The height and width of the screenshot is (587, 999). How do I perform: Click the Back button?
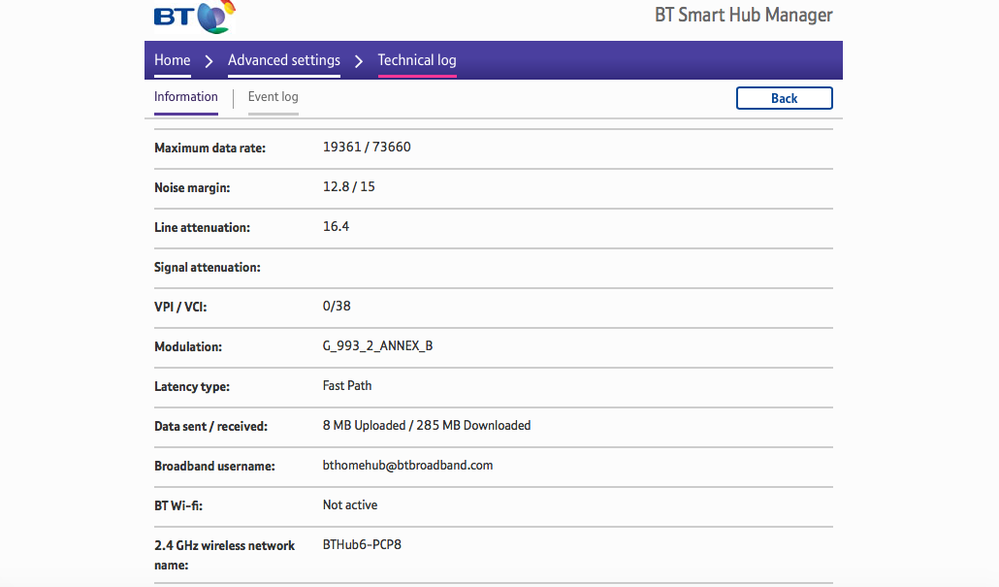coord(784,98)
